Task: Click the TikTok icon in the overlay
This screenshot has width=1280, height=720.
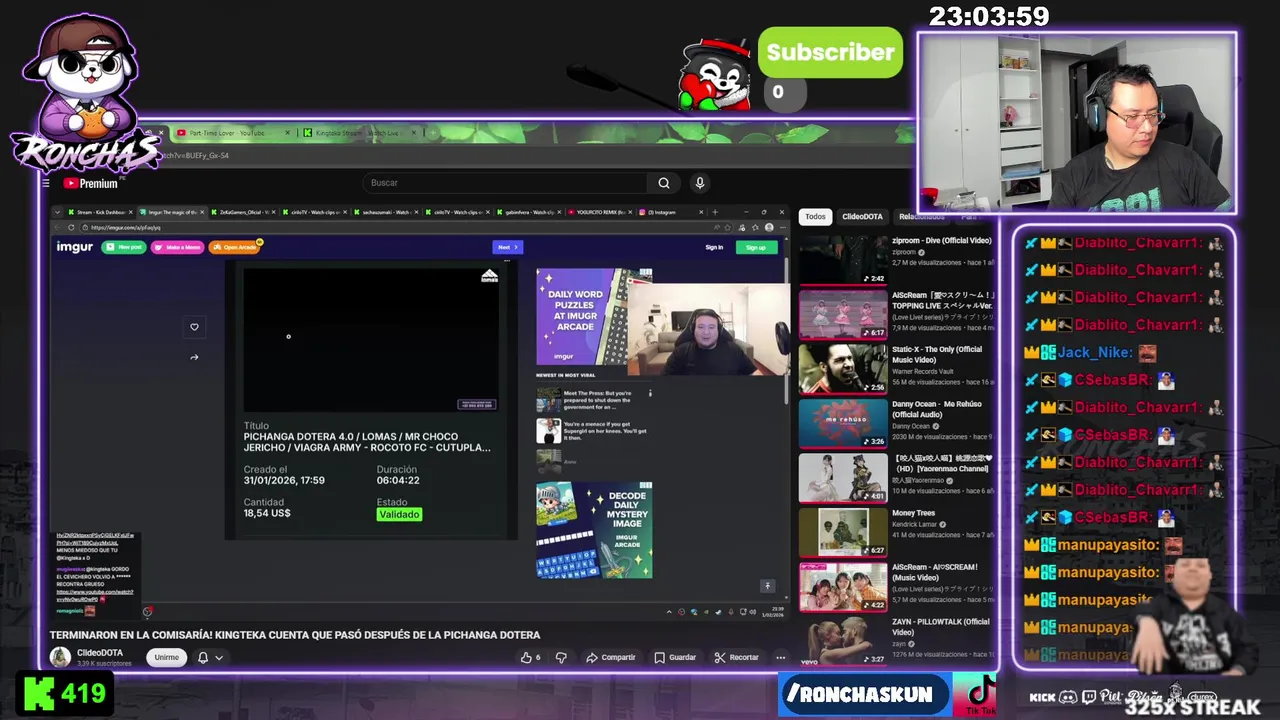Action: (x=975, y=694)
